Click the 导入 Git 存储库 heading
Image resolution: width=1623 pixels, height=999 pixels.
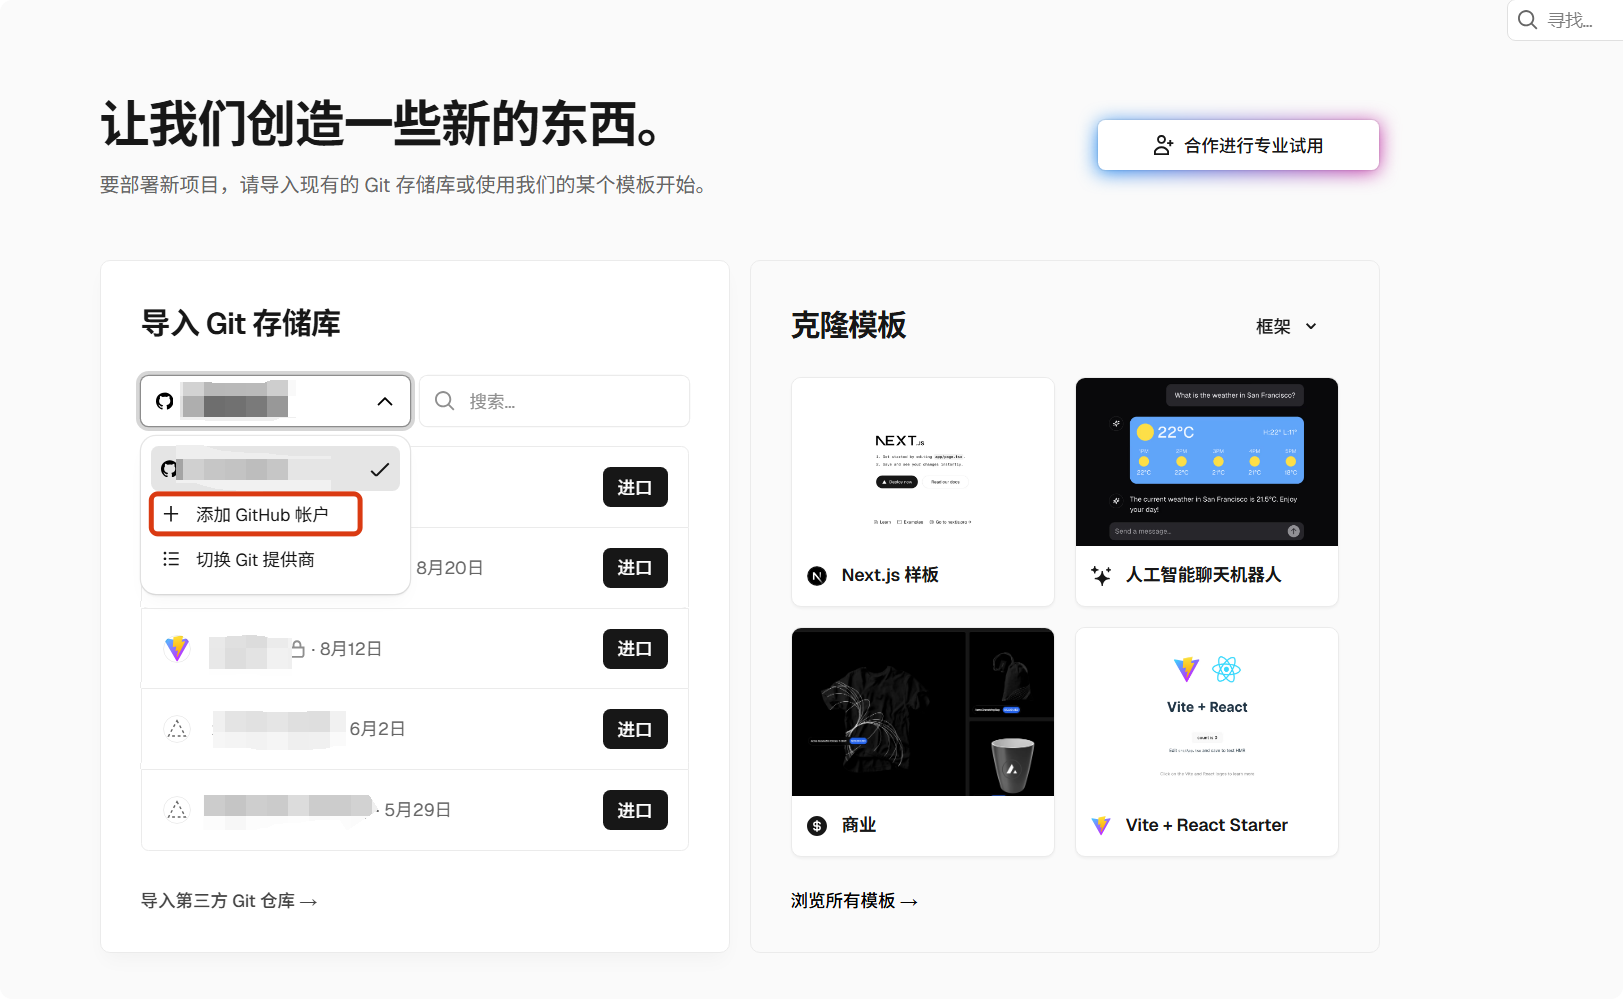pyautogui.click(x=241, y=323)
